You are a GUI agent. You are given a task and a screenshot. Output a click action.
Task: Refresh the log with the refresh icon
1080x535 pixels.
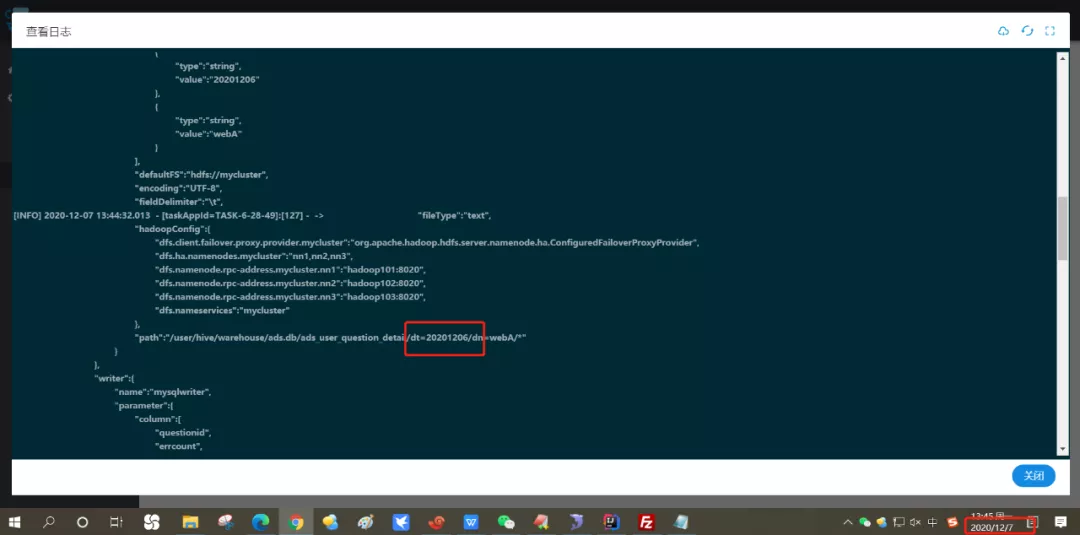pos(1027,31)
